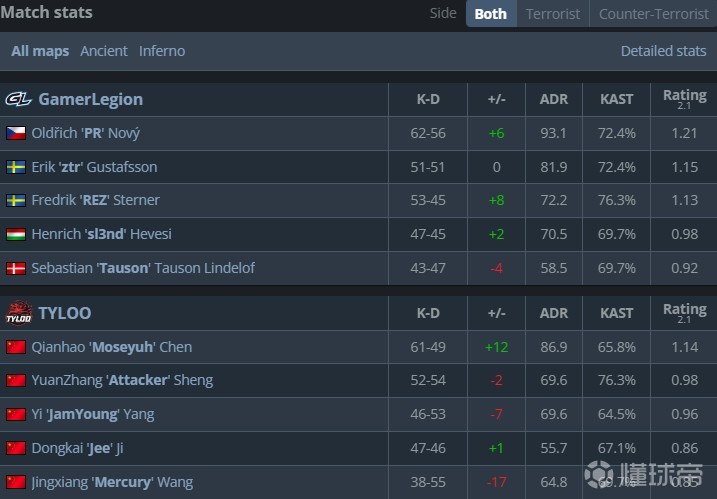The image size is (717, 499).
Task: Open the GamerLegion team page link
Action: click(90, 99)
